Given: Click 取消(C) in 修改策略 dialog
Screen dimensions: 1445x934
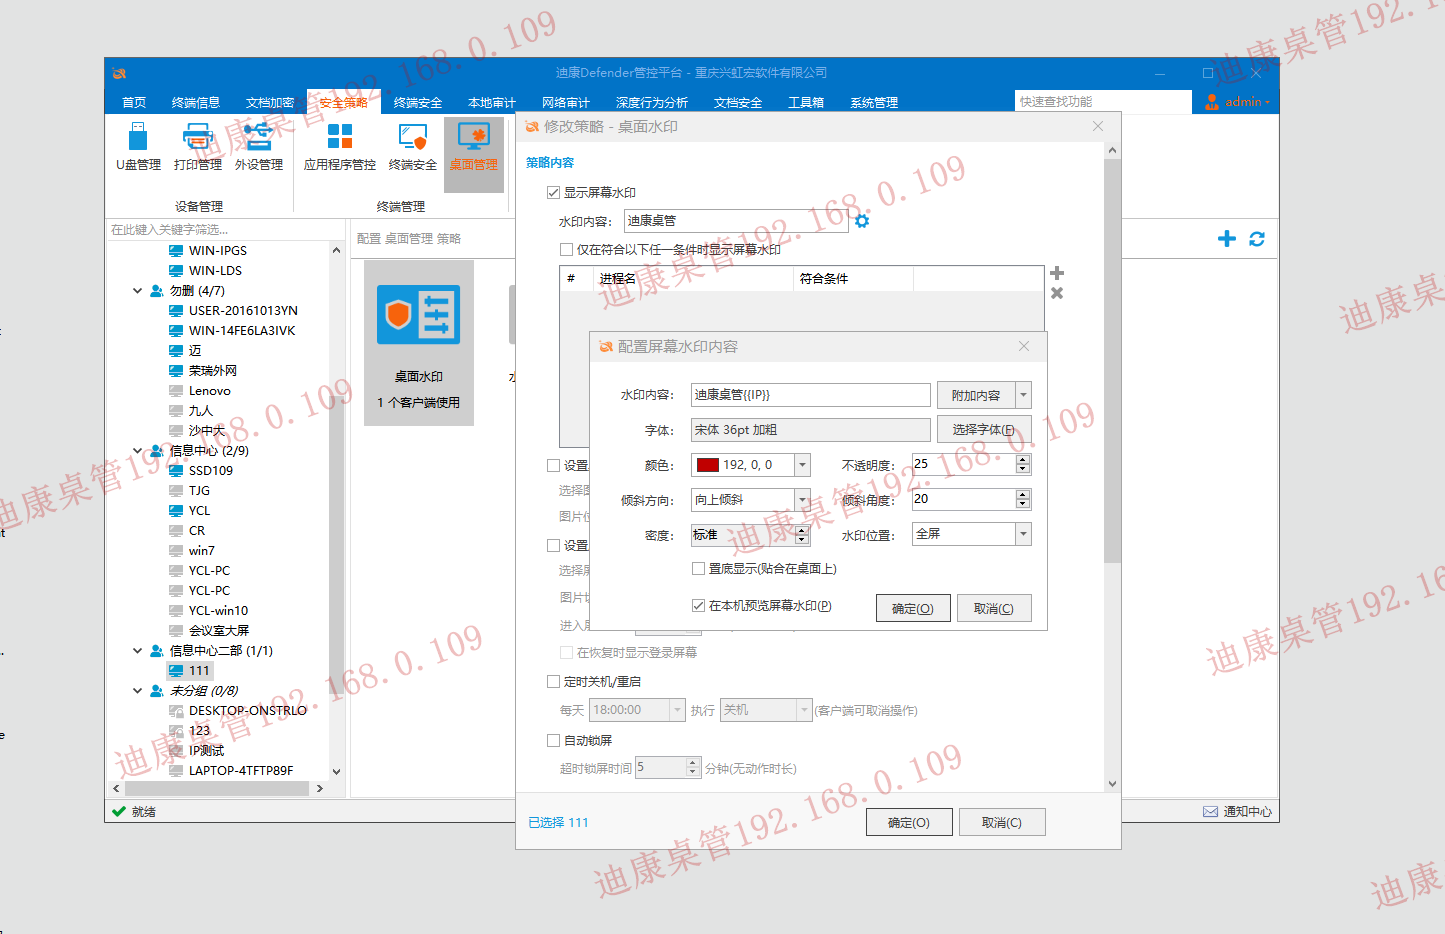Looking at the screenshot, I should click(1002, 822).
